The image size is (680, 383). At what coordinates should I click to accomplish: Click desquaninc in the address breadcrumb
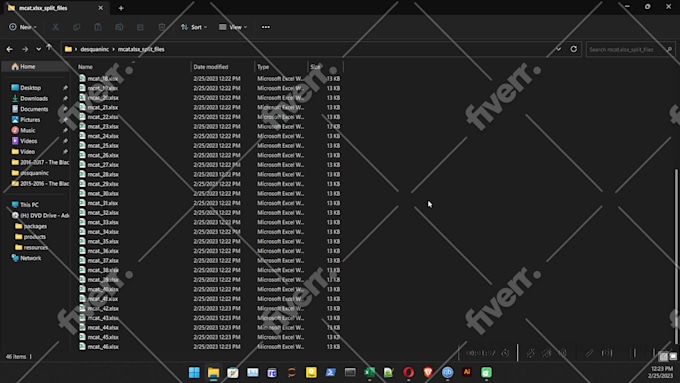(95, 49)
